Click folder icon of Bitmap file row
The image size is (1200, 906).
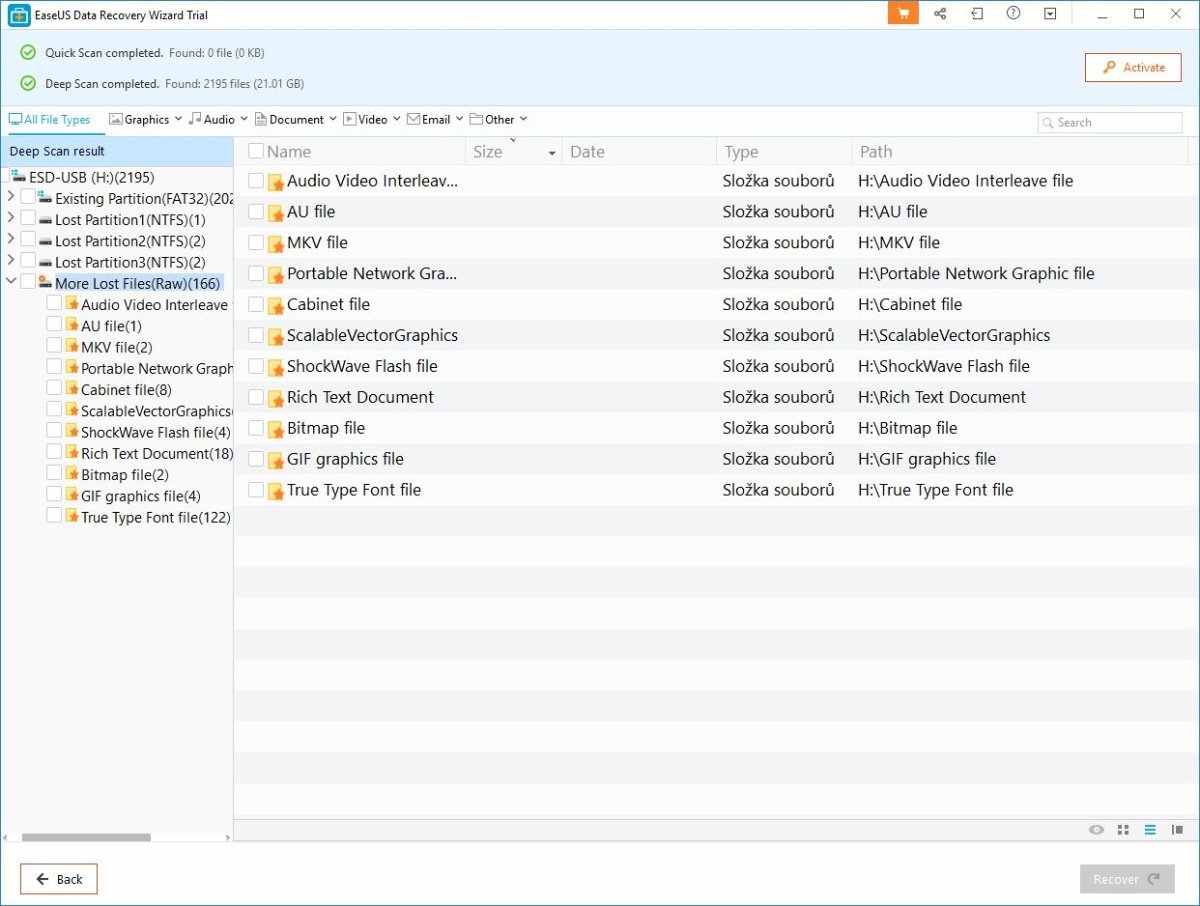[276, 430]
